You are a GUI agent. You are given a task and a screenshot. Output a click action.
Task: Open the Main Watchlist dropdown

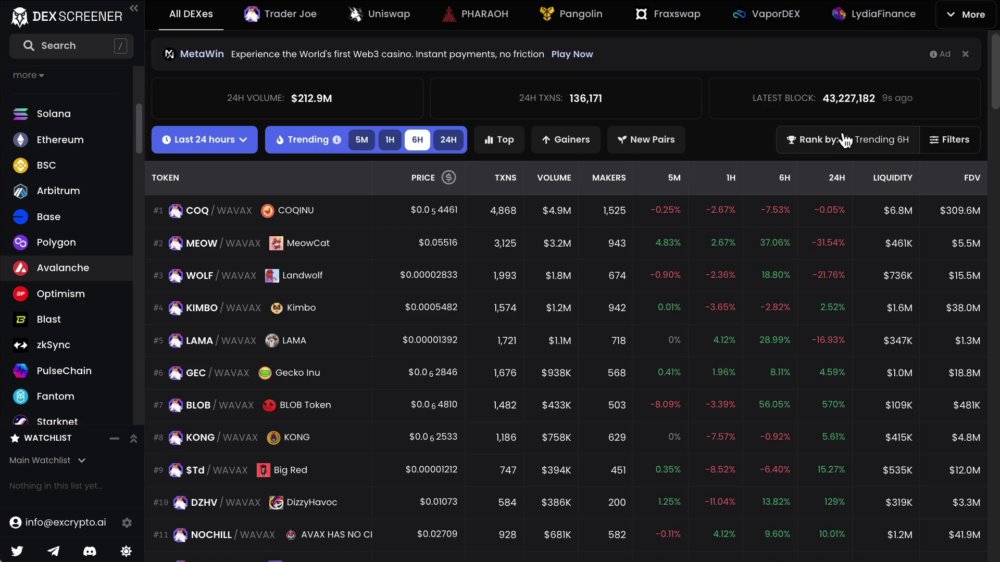[47, 461]
